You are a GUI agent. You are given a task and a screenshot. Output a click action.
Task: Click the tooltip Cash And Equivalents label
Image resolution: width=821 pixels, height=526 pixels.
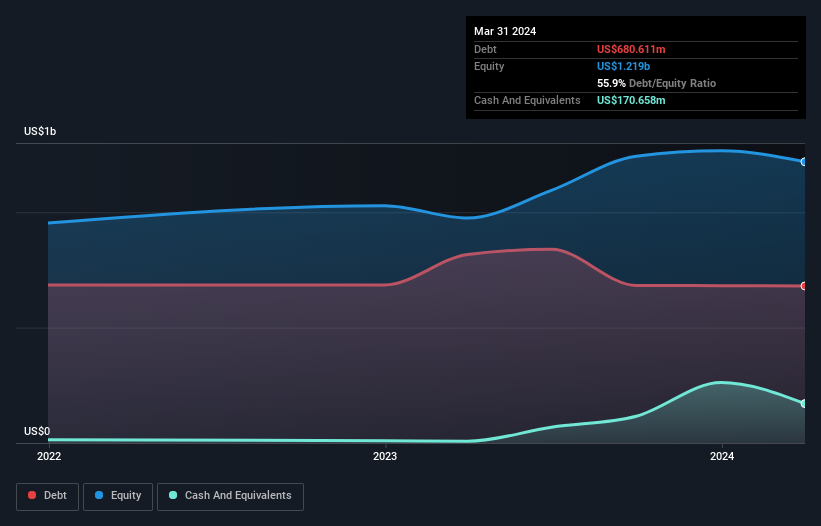tap(527, 100)
